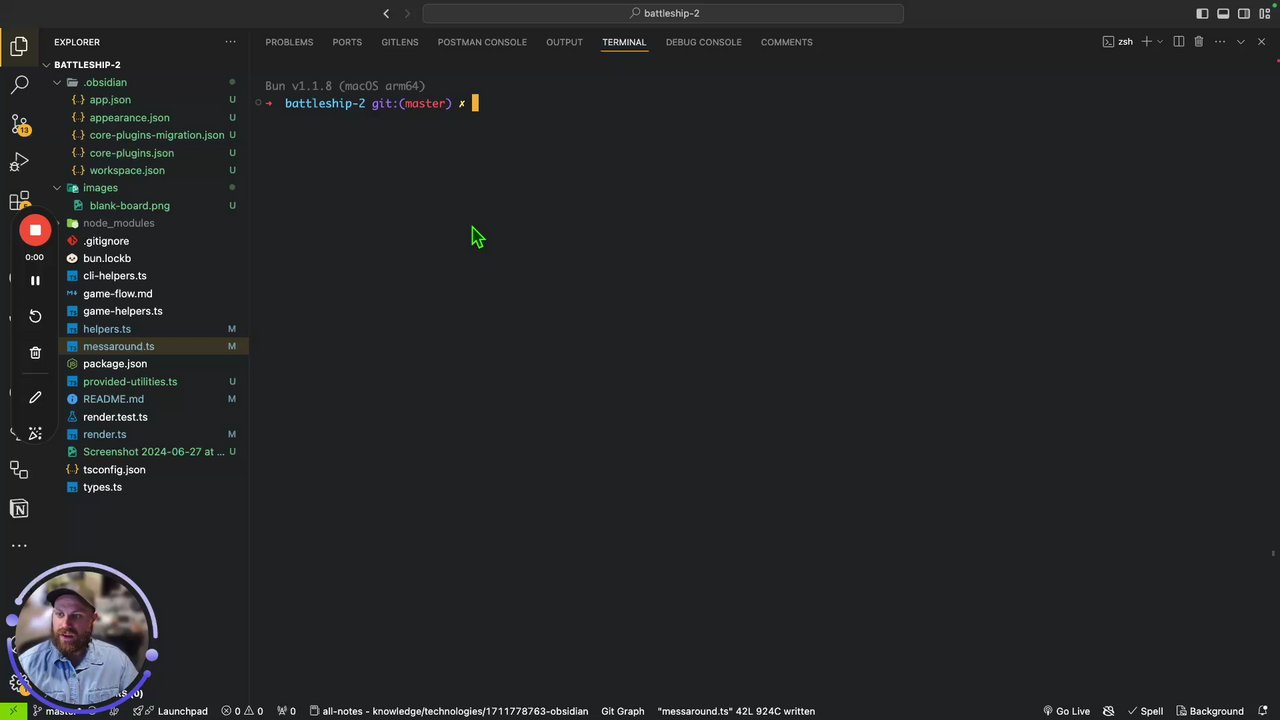Select bun.lockb file
The width and height of the screenshot is (1280, 720).
click(107, 258)
